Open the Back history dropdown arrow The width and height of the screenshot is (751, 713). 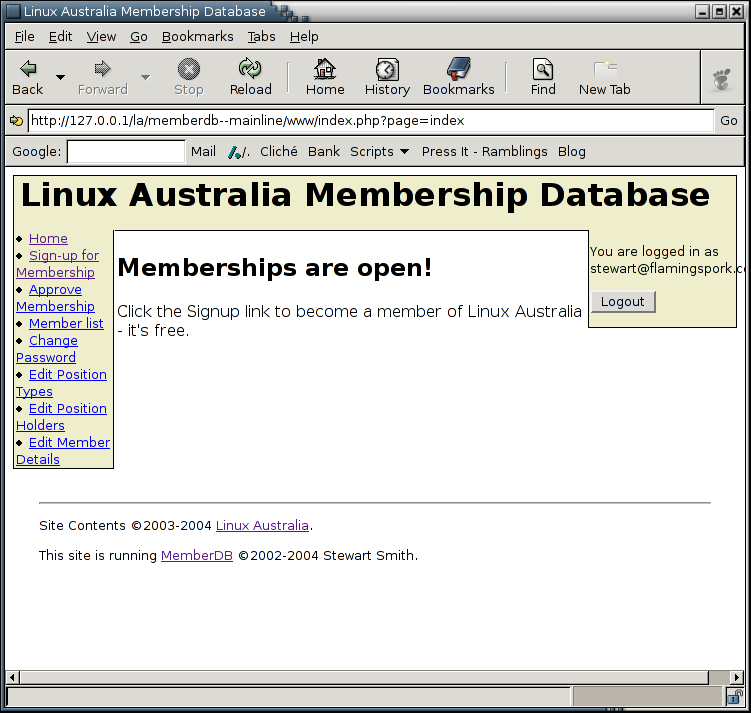point(60,77)
